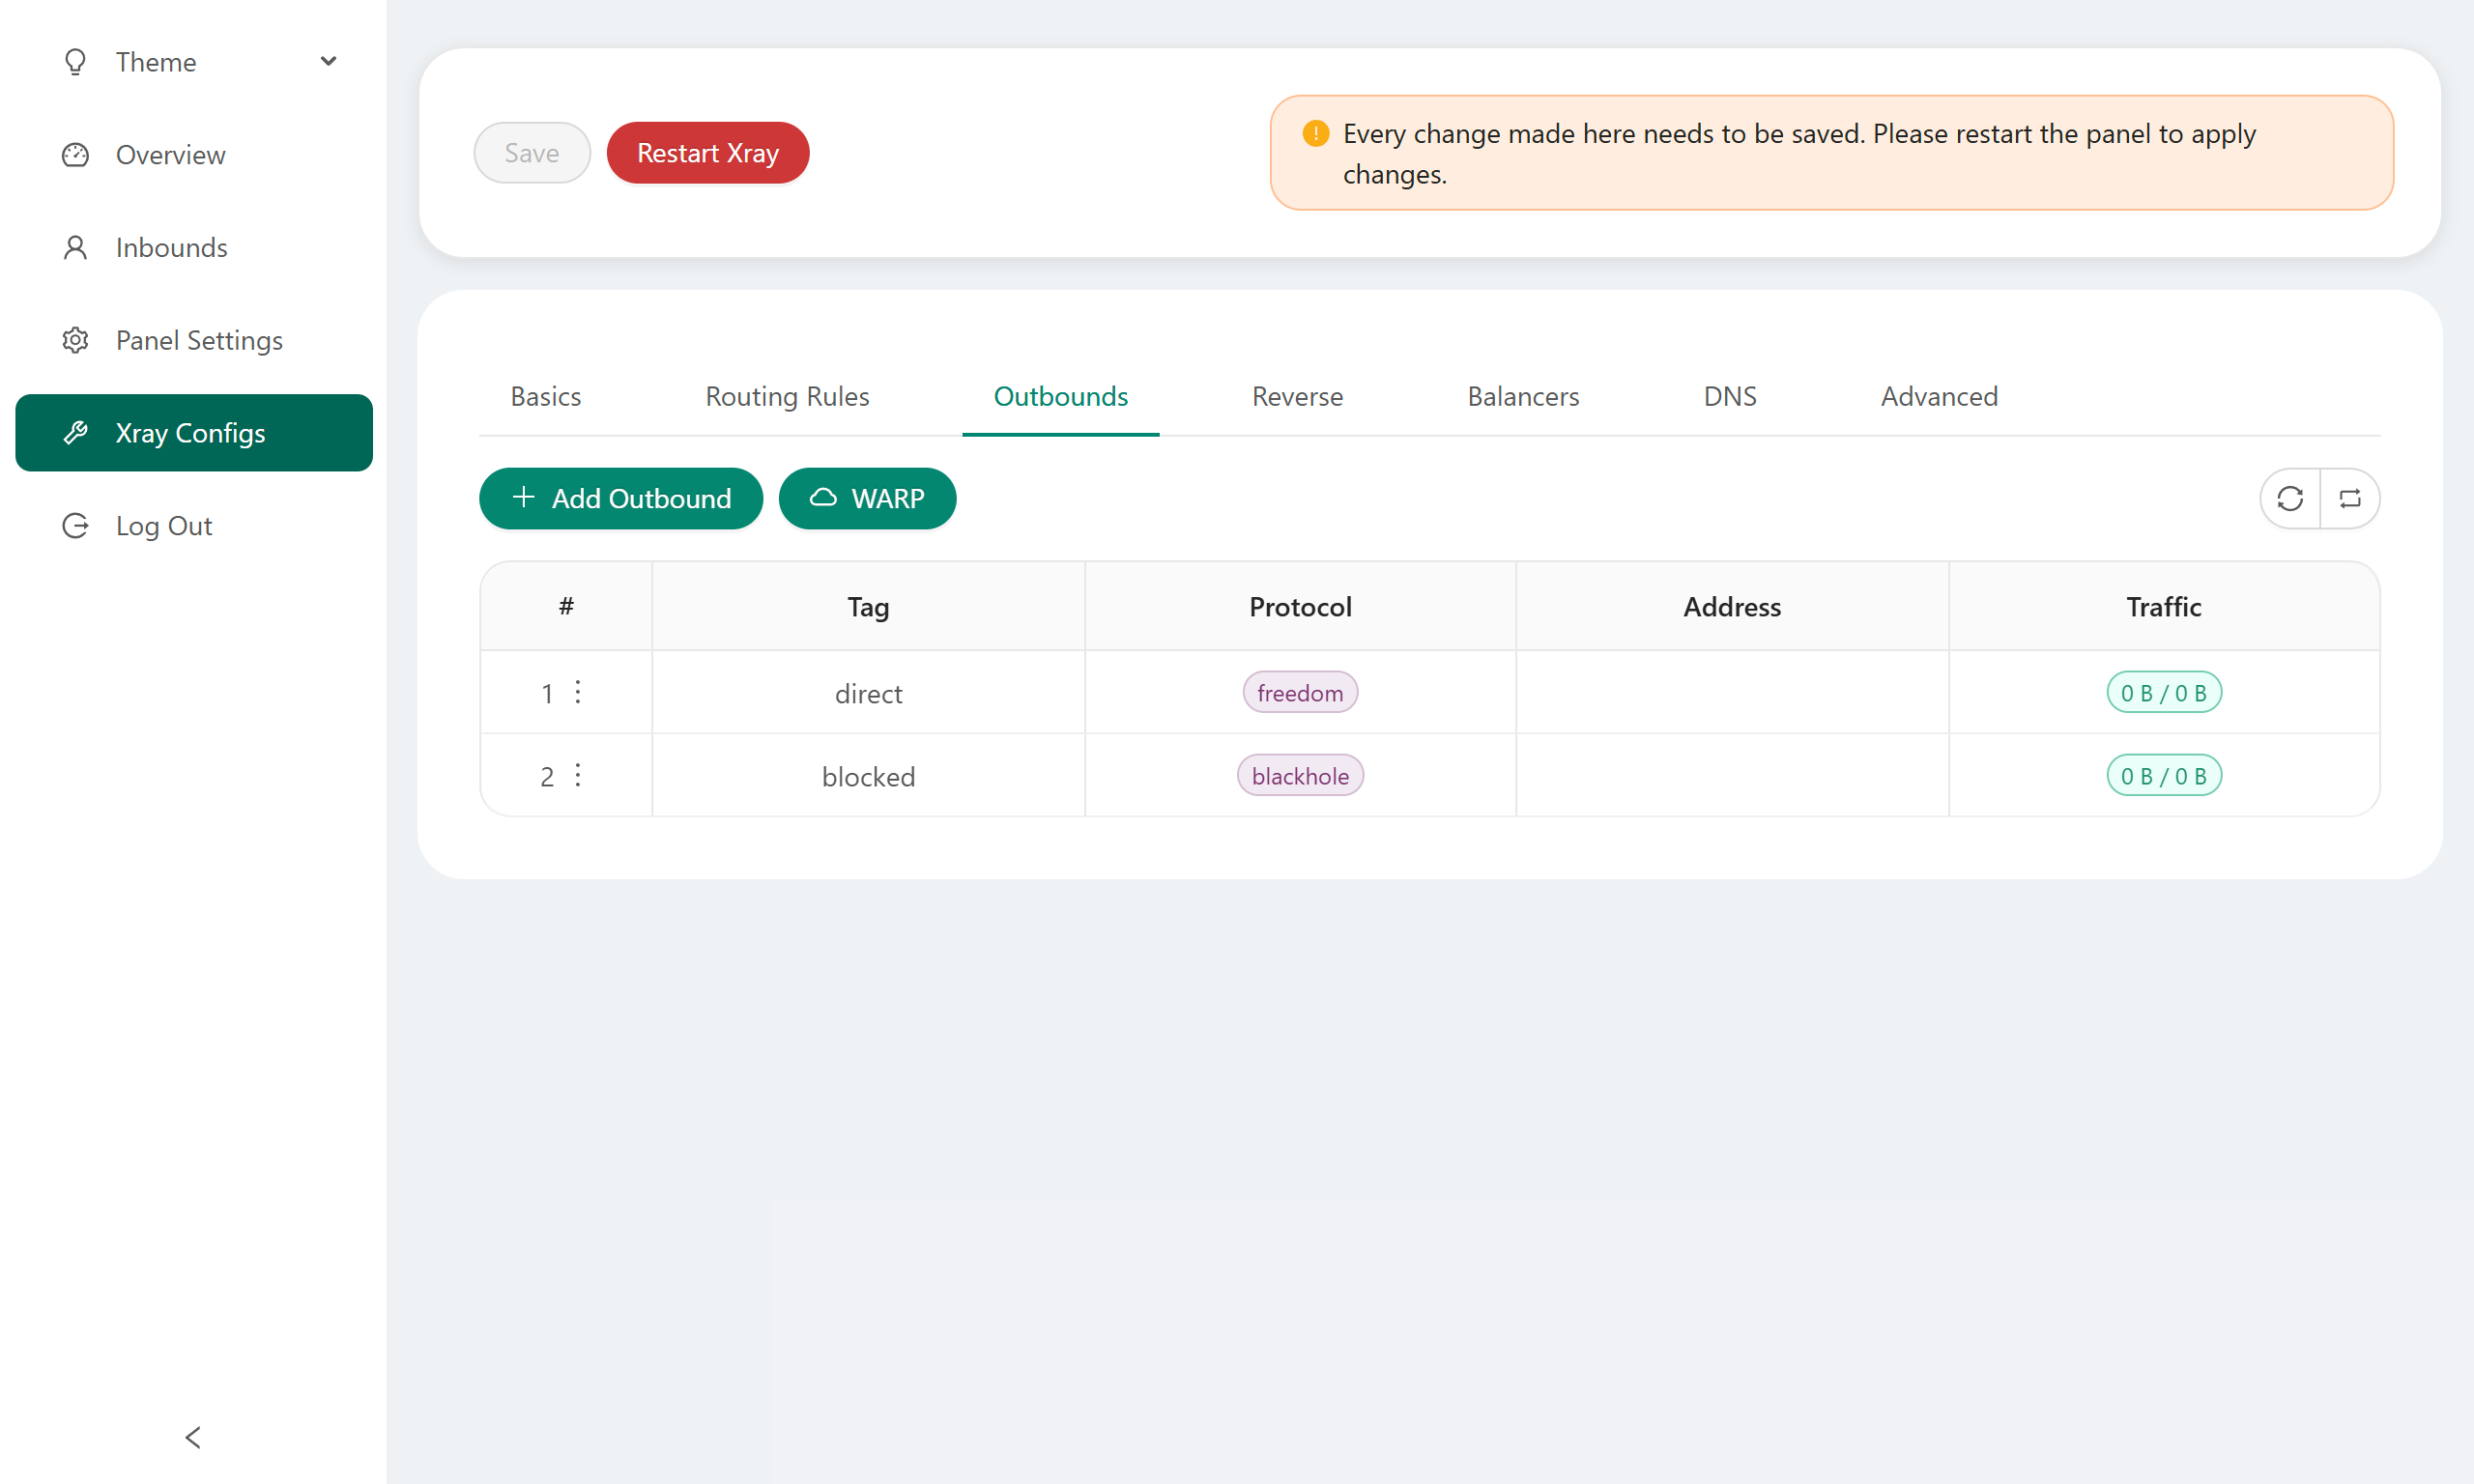Image resolution: width=2474 pixels, height=1484 pixels.
Task: Open the three-dot menu for blocked outbound
Action: pos(578,775)
